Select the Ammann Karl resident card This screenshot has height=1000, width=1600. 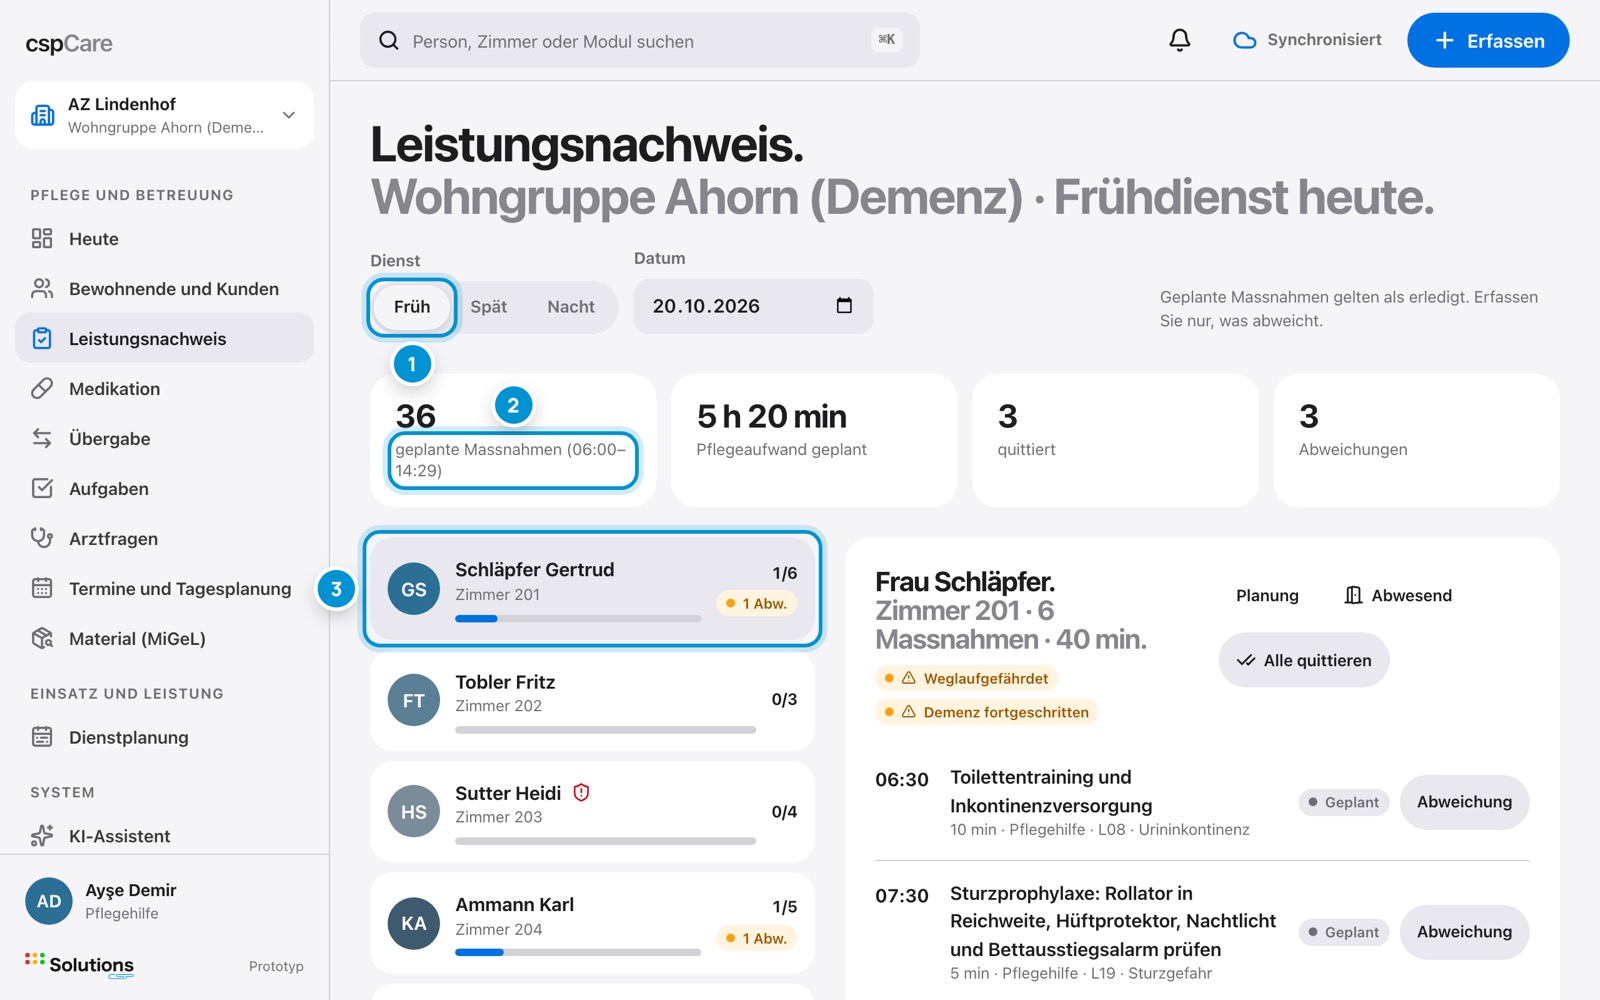(x=592, y=923)
